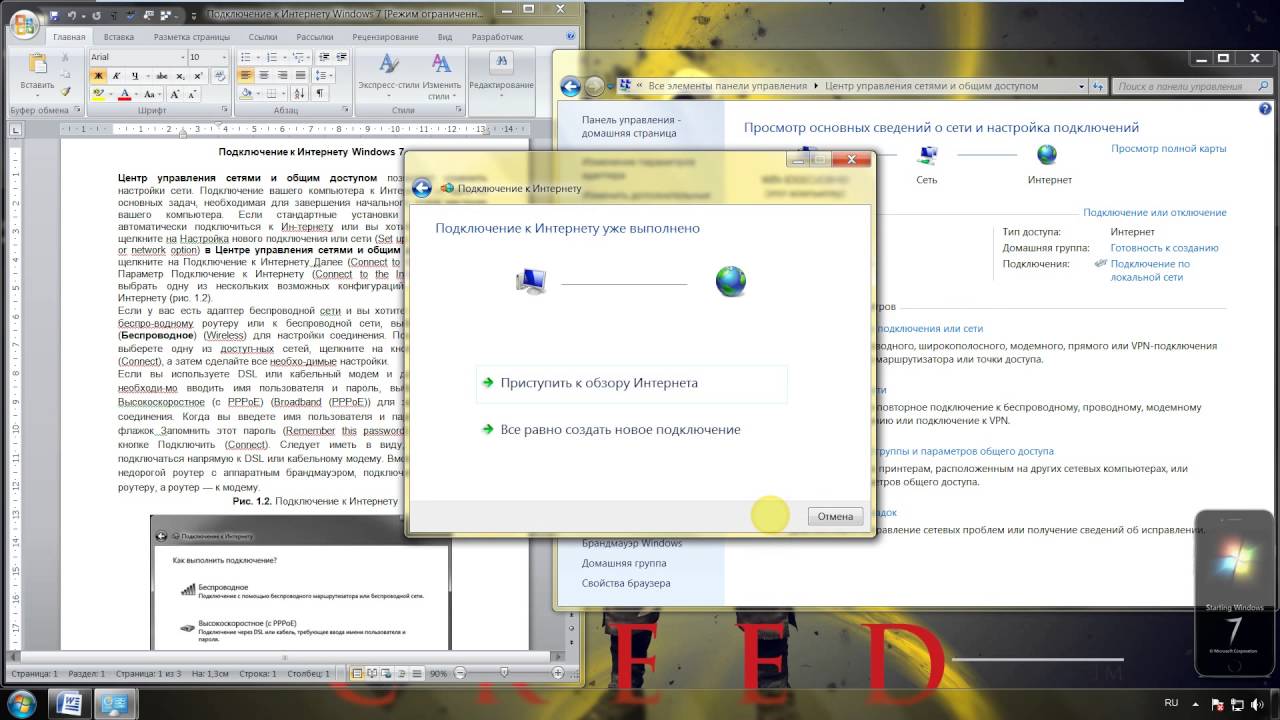
Task: Toggle strikethrough (abc) formatting in Word
Action: [162, 76]
